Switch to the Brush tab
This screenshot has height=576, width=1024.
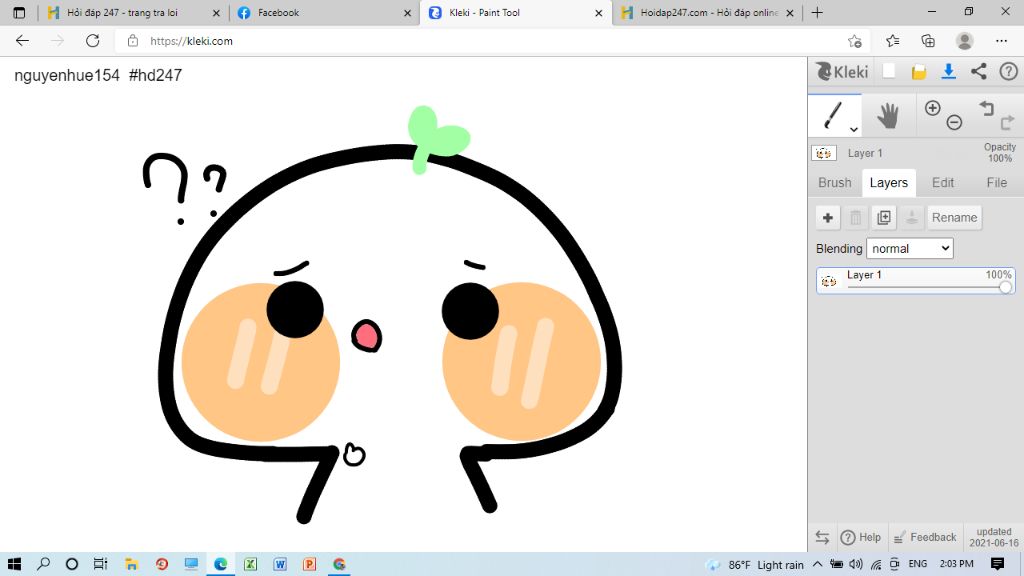835,183
